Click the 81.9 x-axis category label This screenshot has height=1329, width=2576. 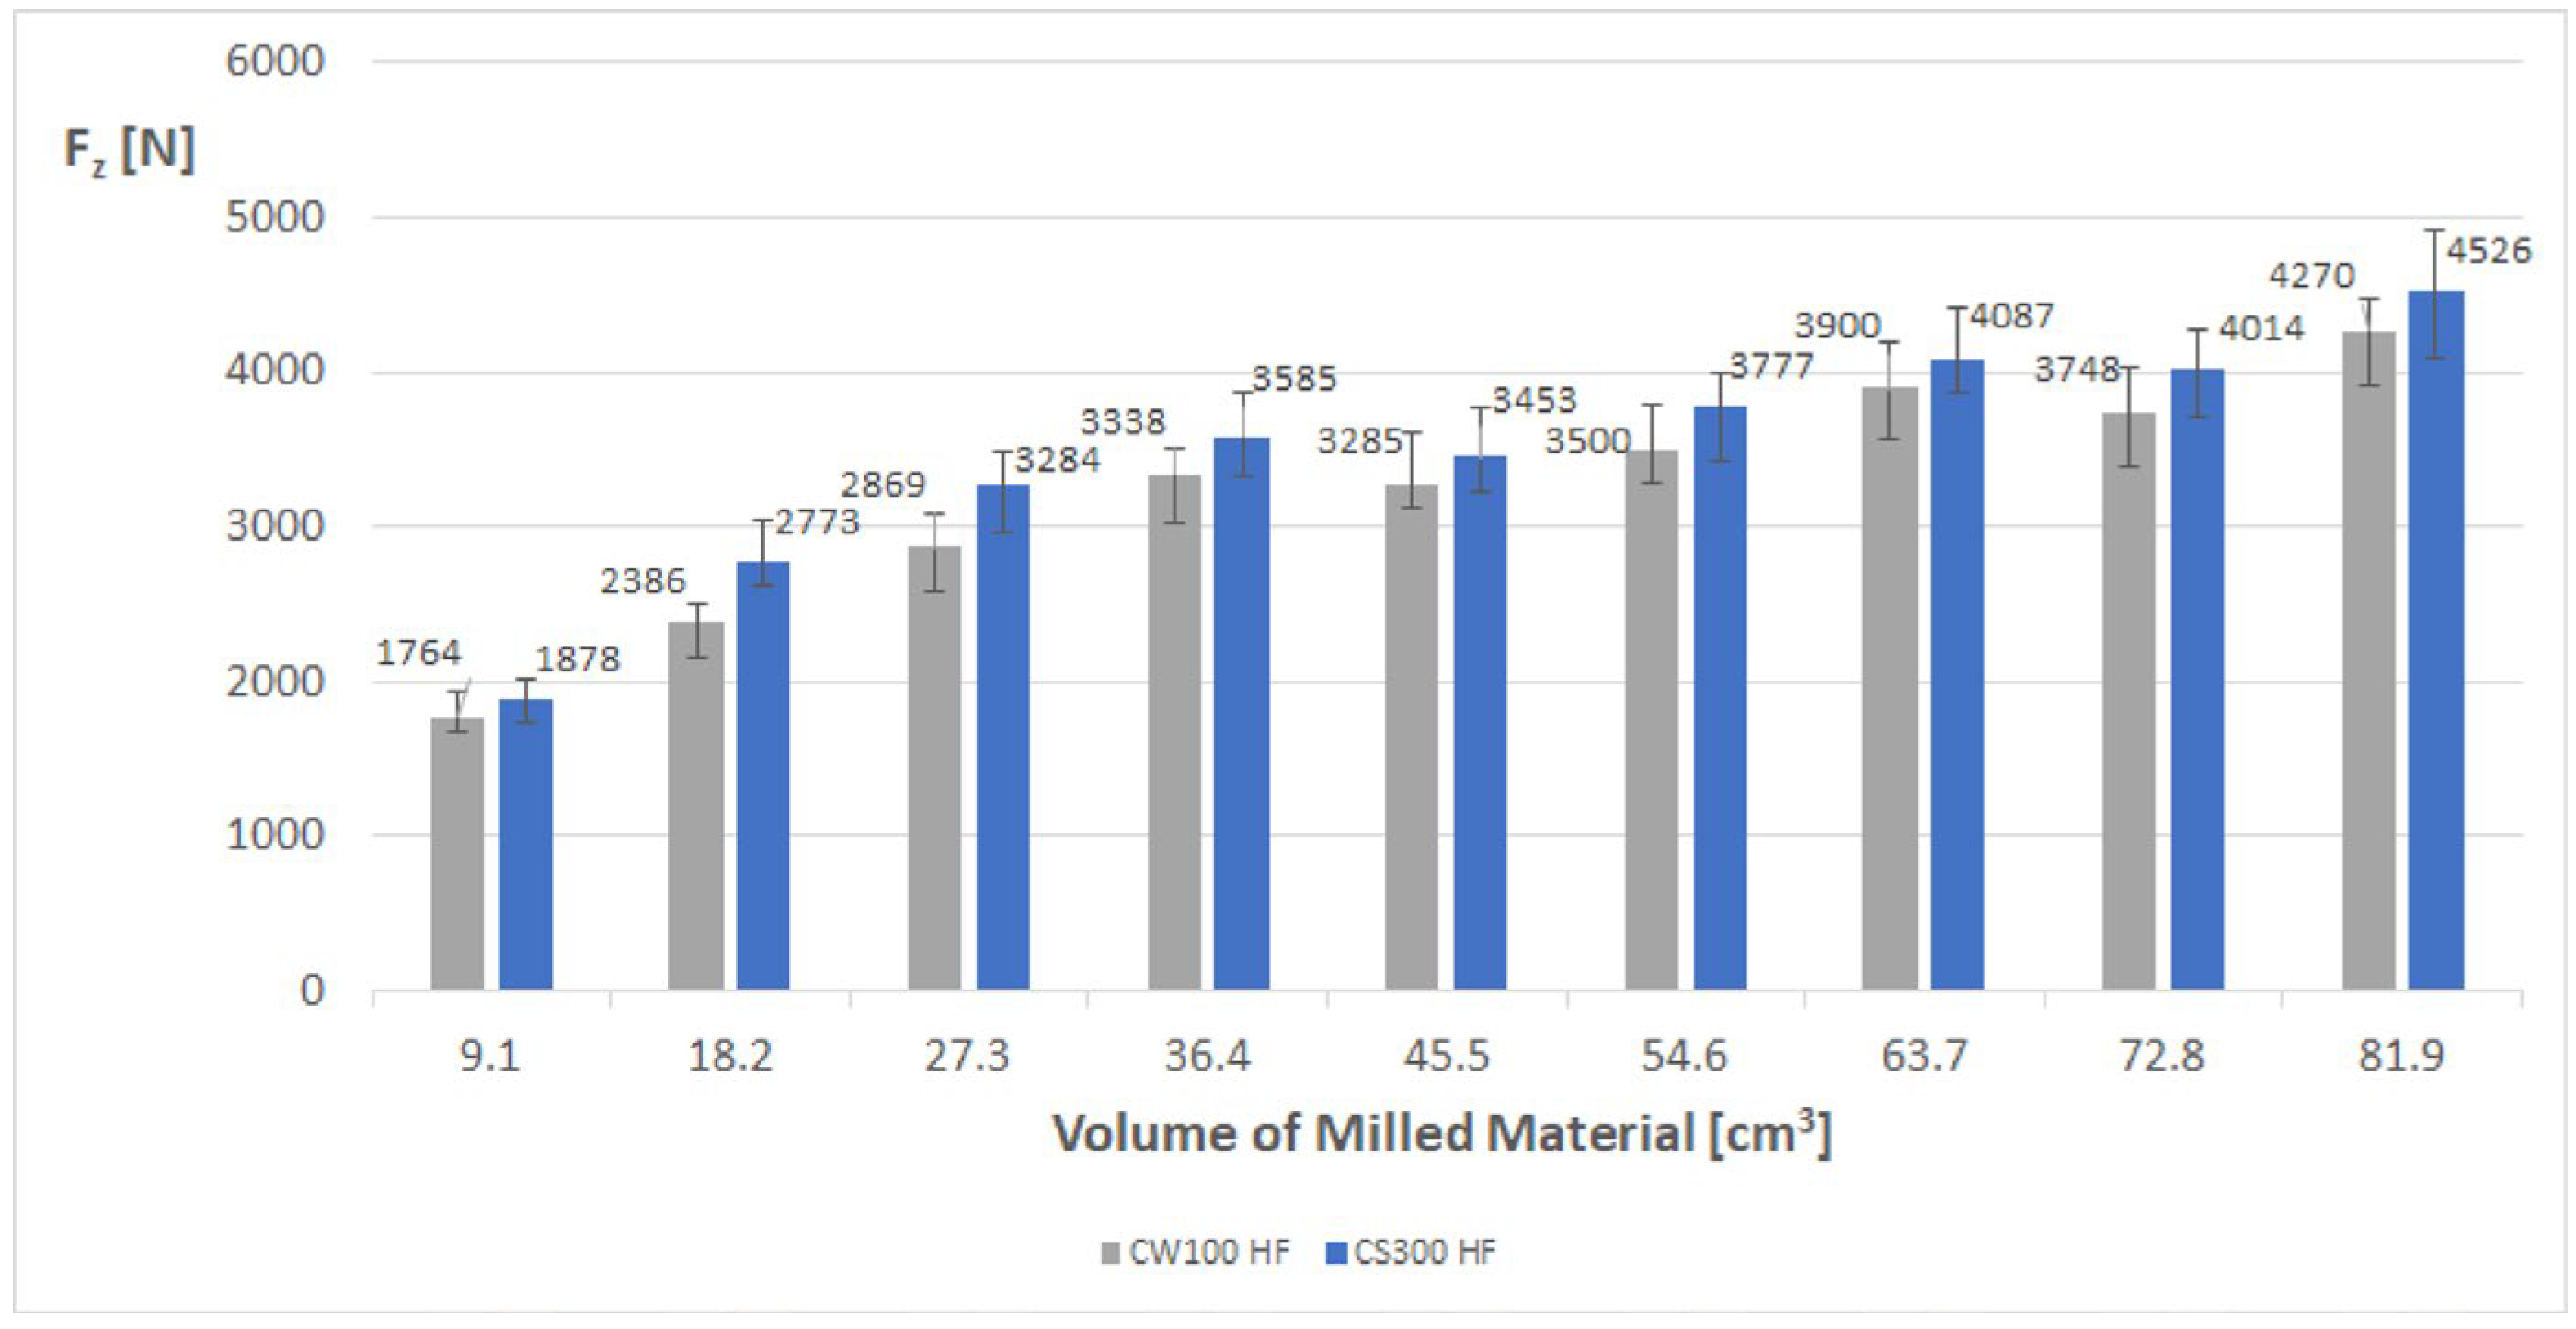2401,1056
